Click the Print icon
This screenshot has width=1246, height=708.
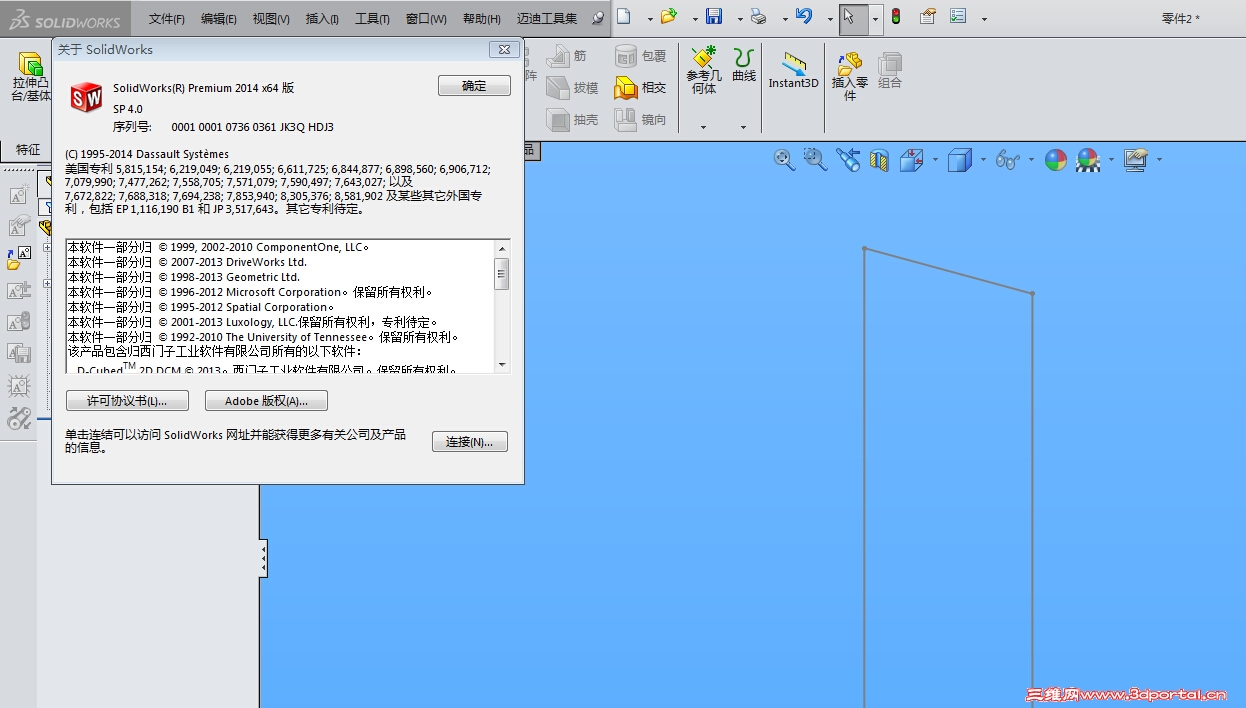coord(759,17)
